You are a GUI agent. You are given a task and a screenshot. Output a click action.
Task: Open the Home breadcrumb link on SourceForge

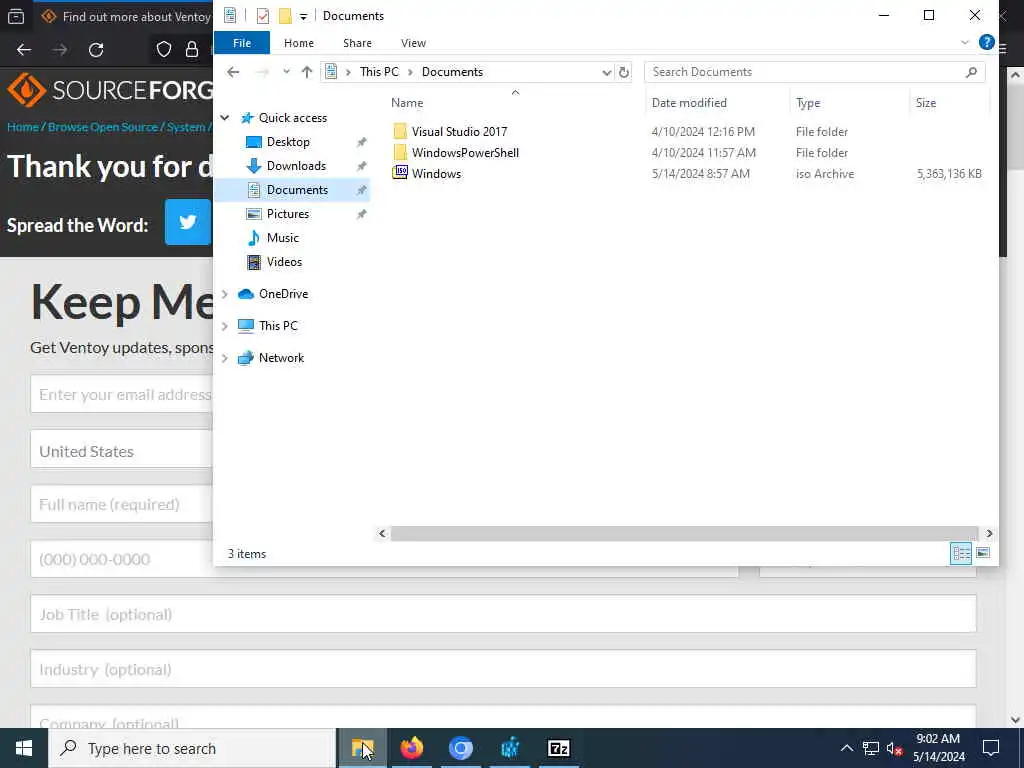23,127
